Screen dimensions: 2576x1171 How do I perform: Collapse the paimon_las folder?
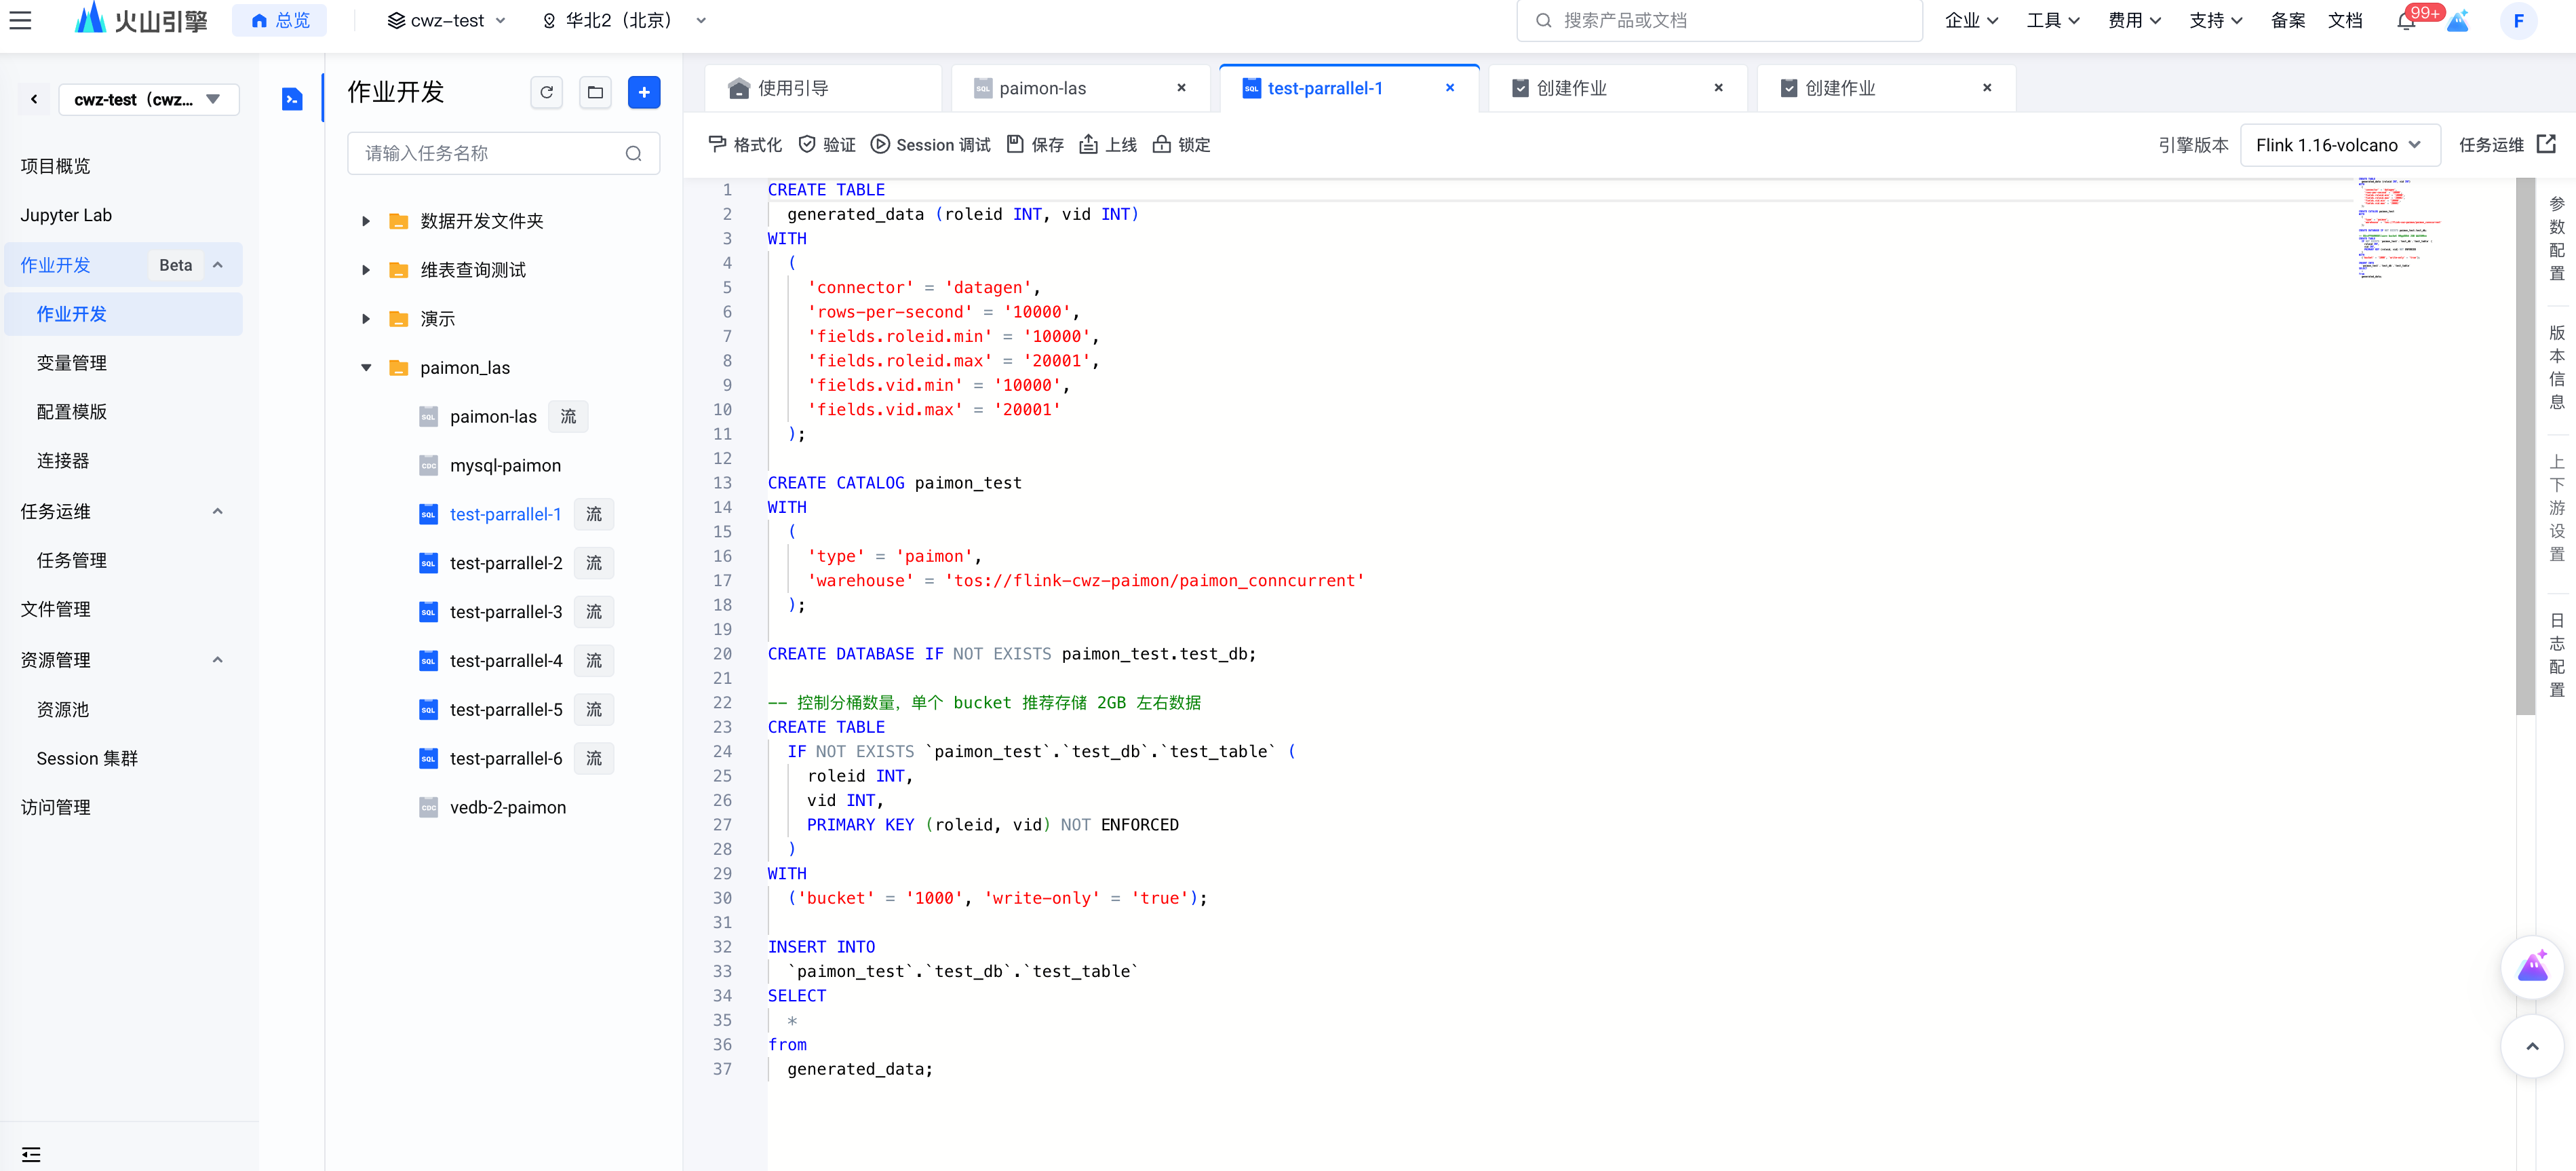click(366, 368)
